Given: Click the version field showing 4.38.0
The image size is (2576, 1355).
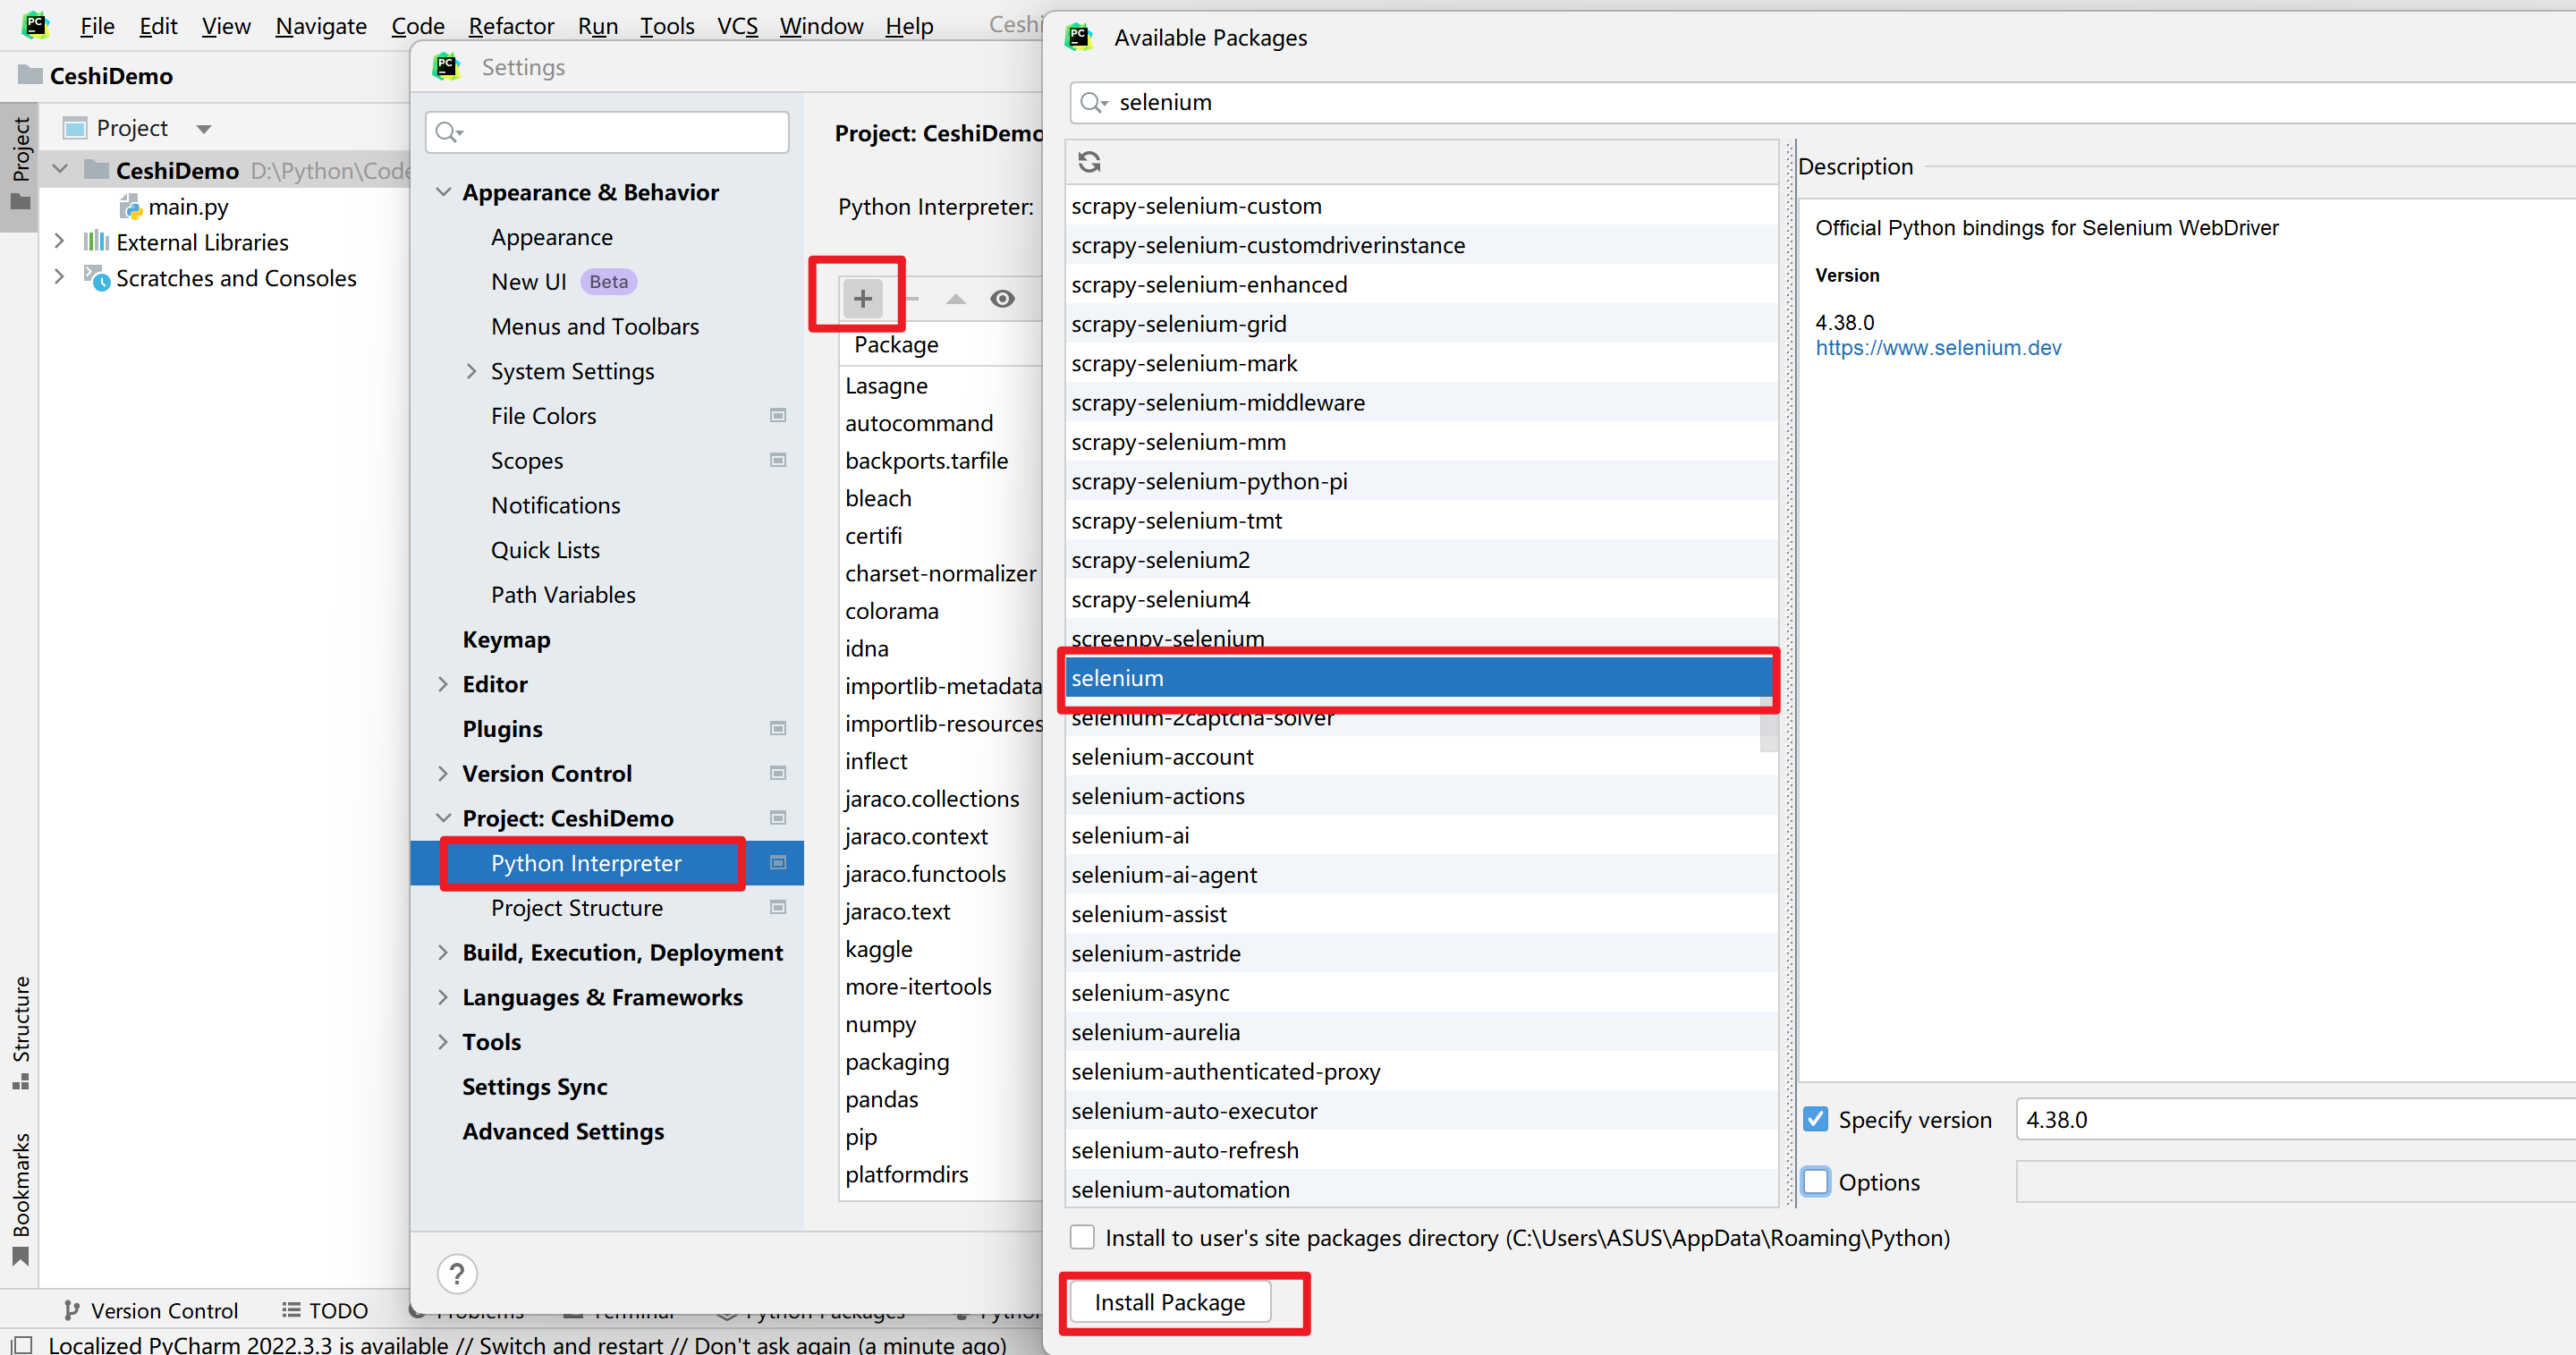Looking at the screenshot, I should click(2295, 1119).
